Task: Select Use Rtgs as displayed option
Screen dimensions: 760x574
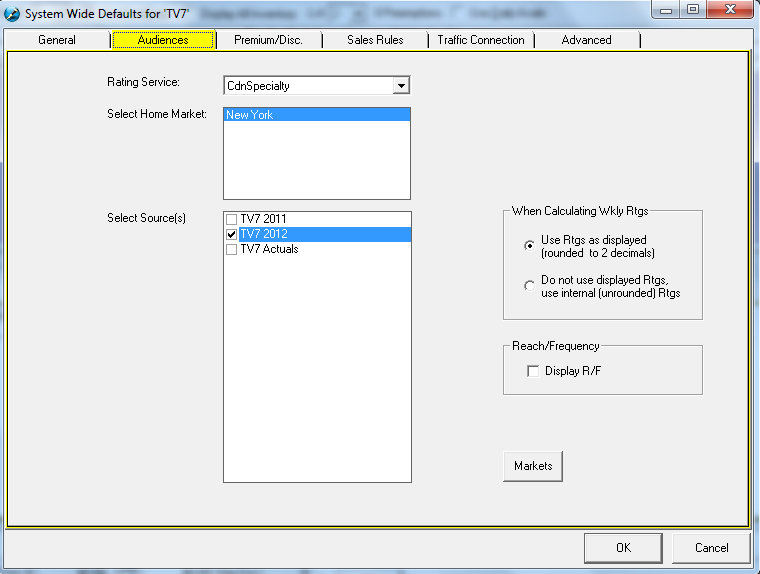Action: tap(530, 246)
